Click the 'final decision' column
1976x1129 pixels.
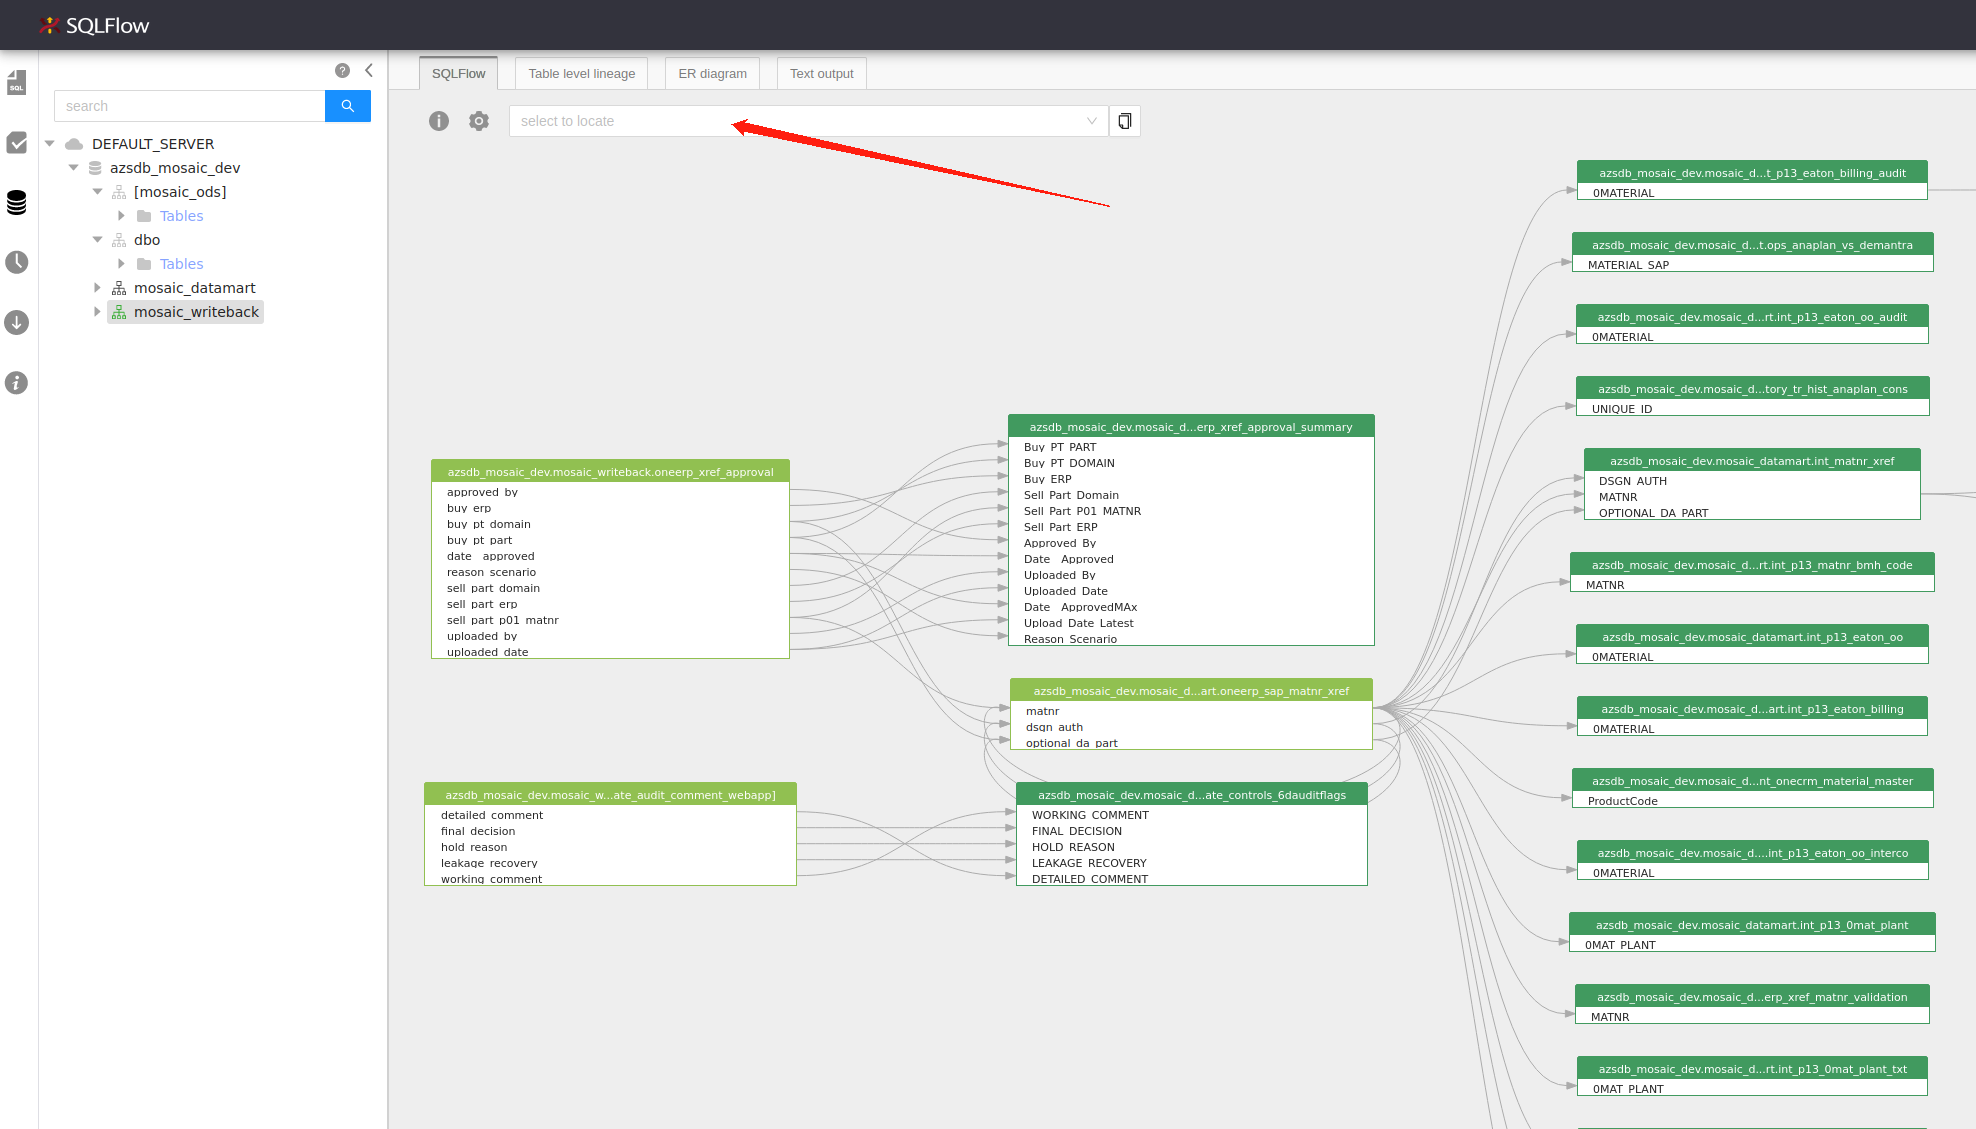478,831
